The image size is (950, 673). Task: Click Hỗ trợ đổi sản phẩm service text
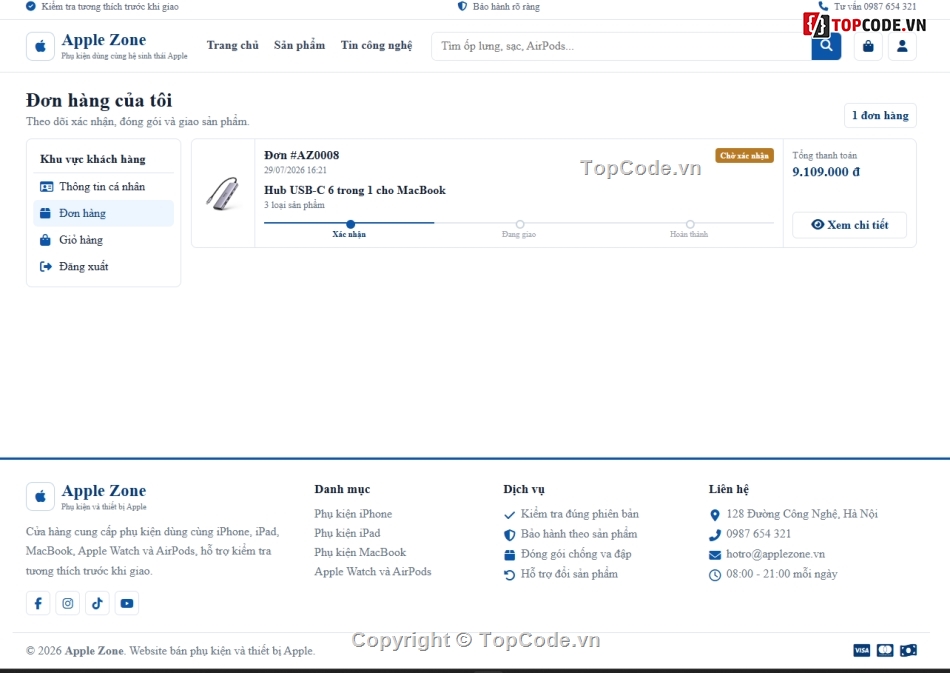click(x=570, y=574)
